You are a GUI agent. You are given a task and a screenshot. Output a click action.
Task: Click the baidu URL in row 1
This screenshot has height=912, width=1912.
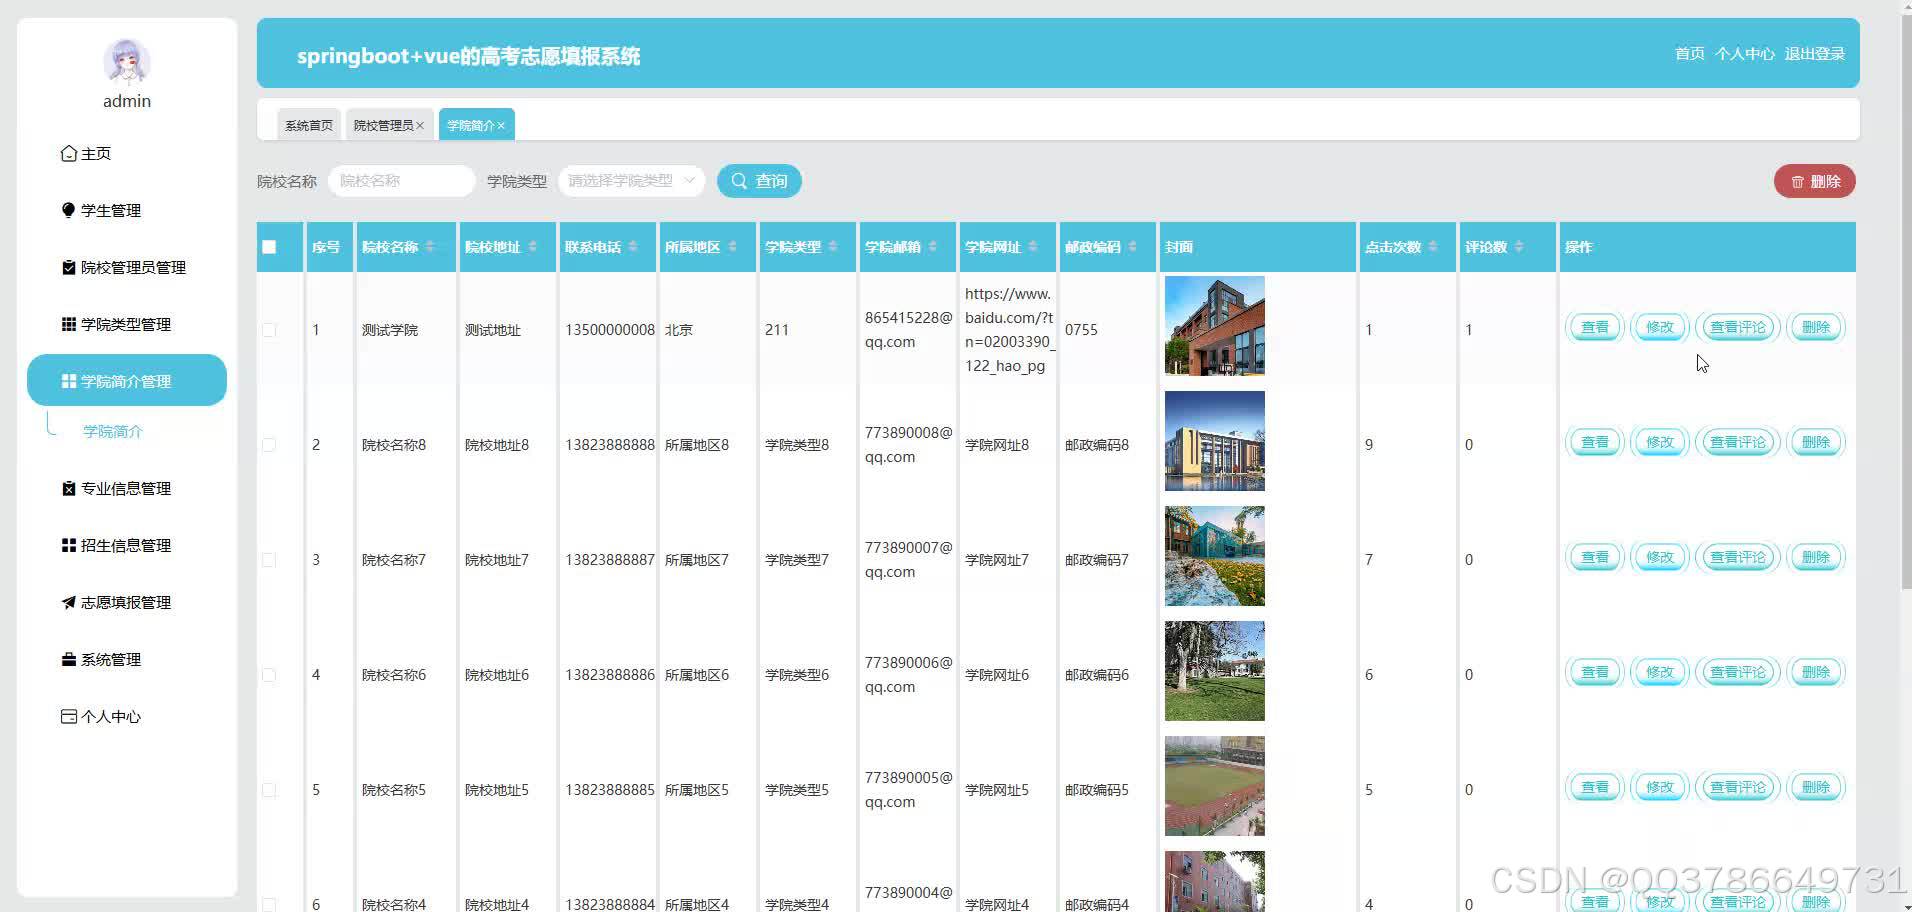(1009, 330)
